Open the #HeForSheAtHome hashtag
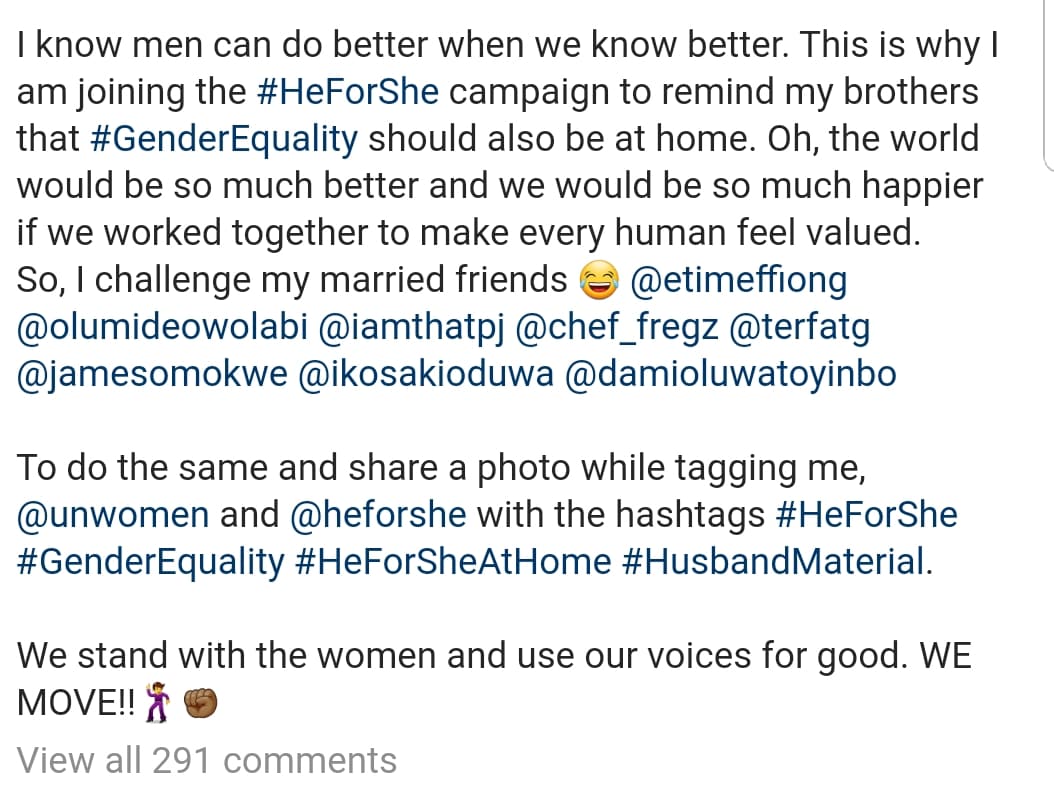The width and height of the screenshot is (1054, 787). (x=453, y=562)
